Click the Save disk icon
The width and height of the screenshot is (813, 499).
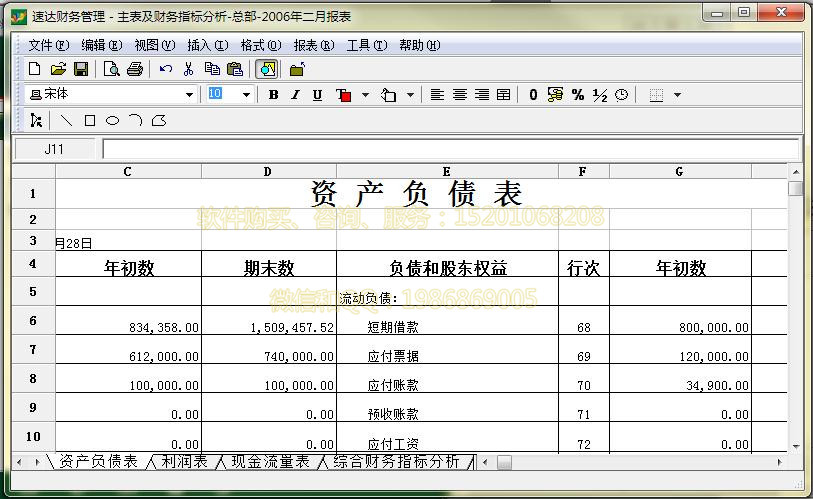coord(81,69)
